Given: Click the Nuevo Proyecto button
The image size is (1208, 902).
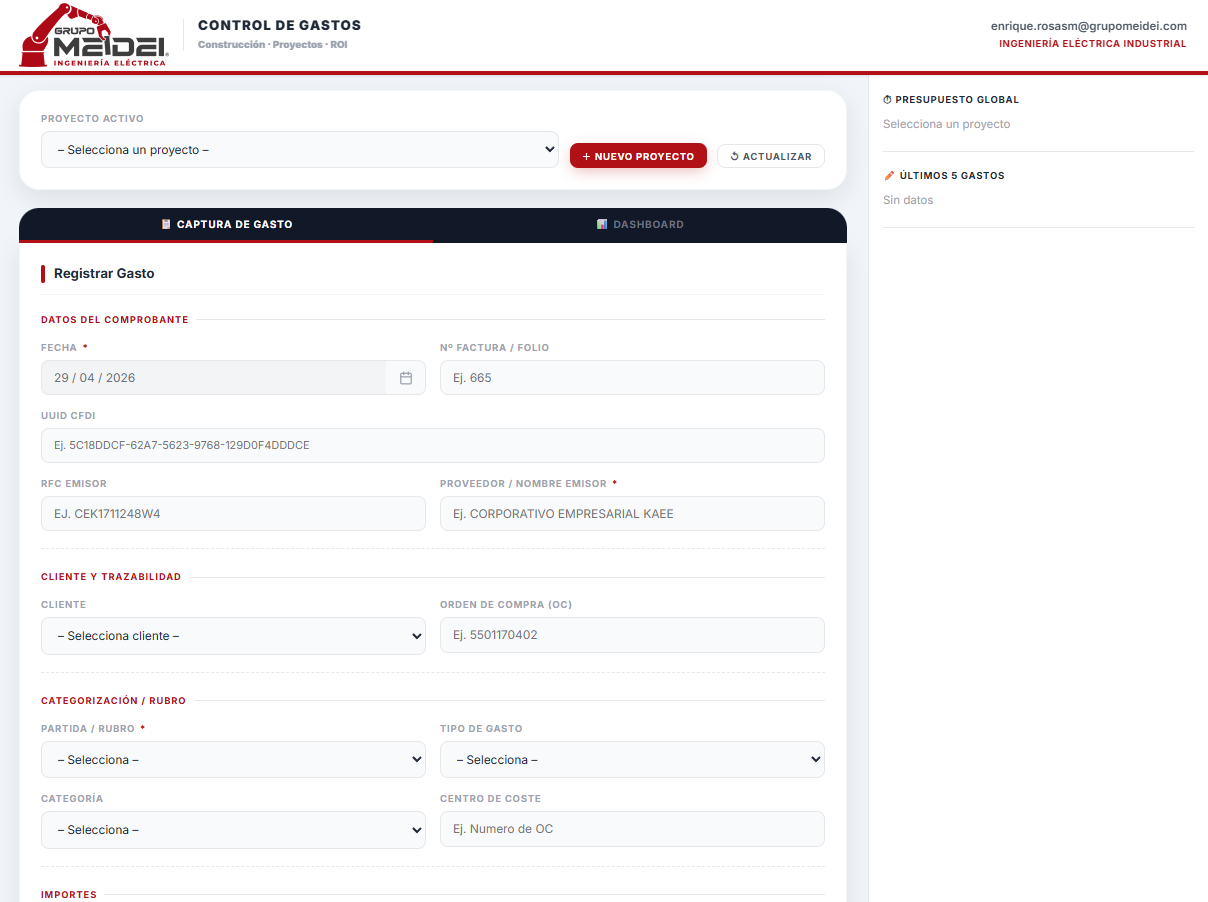Looking at the screenshot, I should tap(638, 156).
